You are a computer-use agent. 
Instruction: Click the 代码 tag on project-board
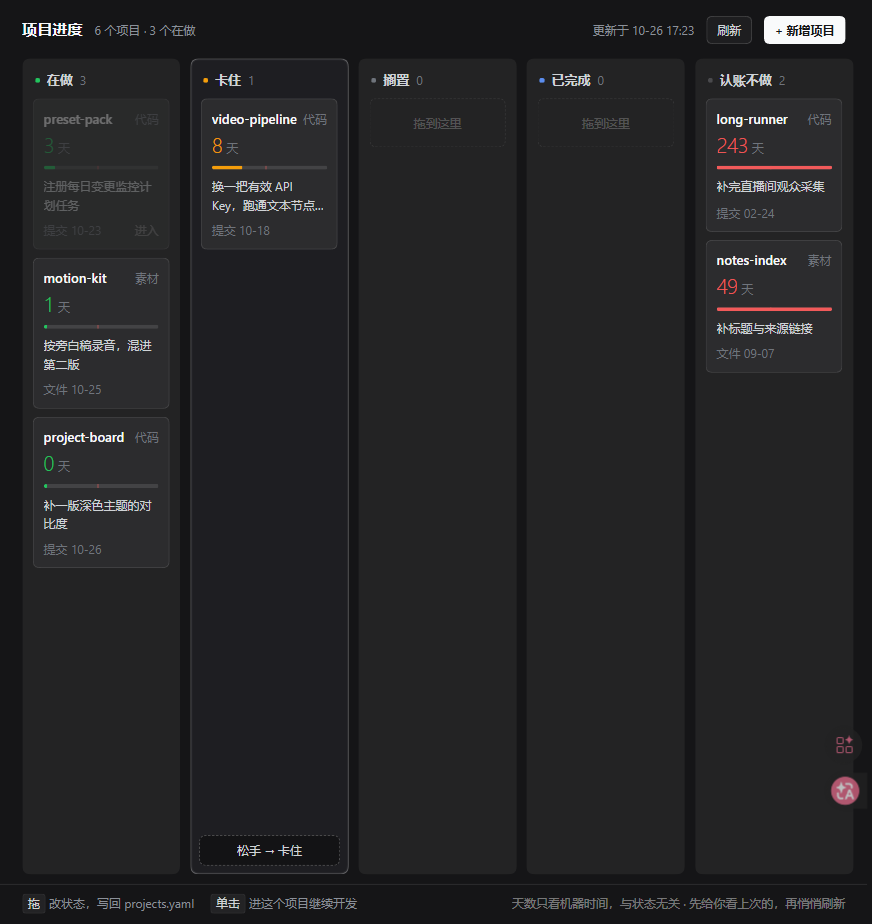(x=147, y=437)
